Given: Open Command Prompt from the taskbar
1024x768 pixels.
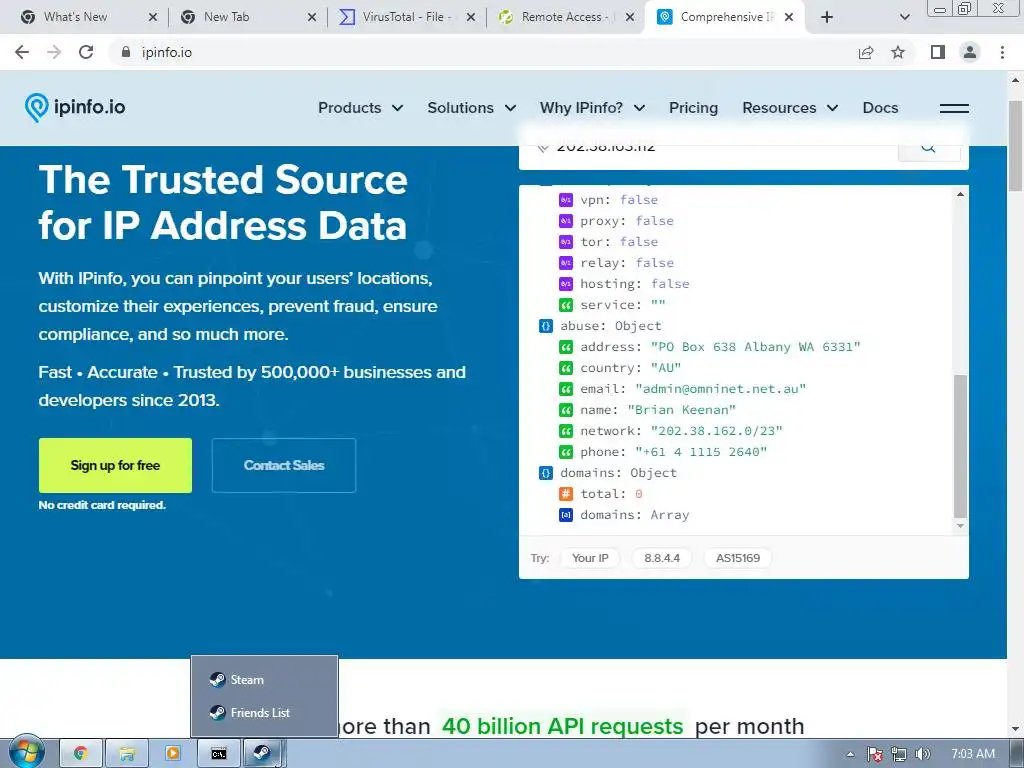Looking at the screenshot, I should click(219, 754).
